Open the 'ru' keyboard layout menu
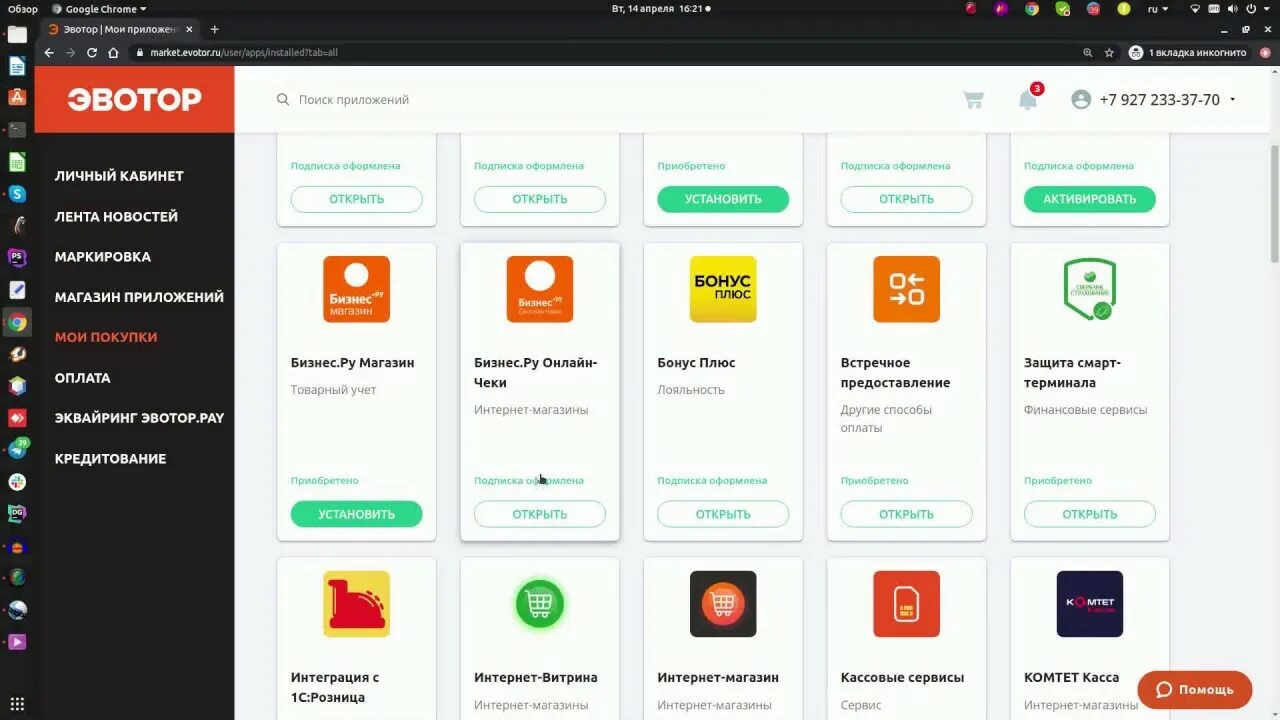The image size is (1280, 720). [x=1158, y=9]
